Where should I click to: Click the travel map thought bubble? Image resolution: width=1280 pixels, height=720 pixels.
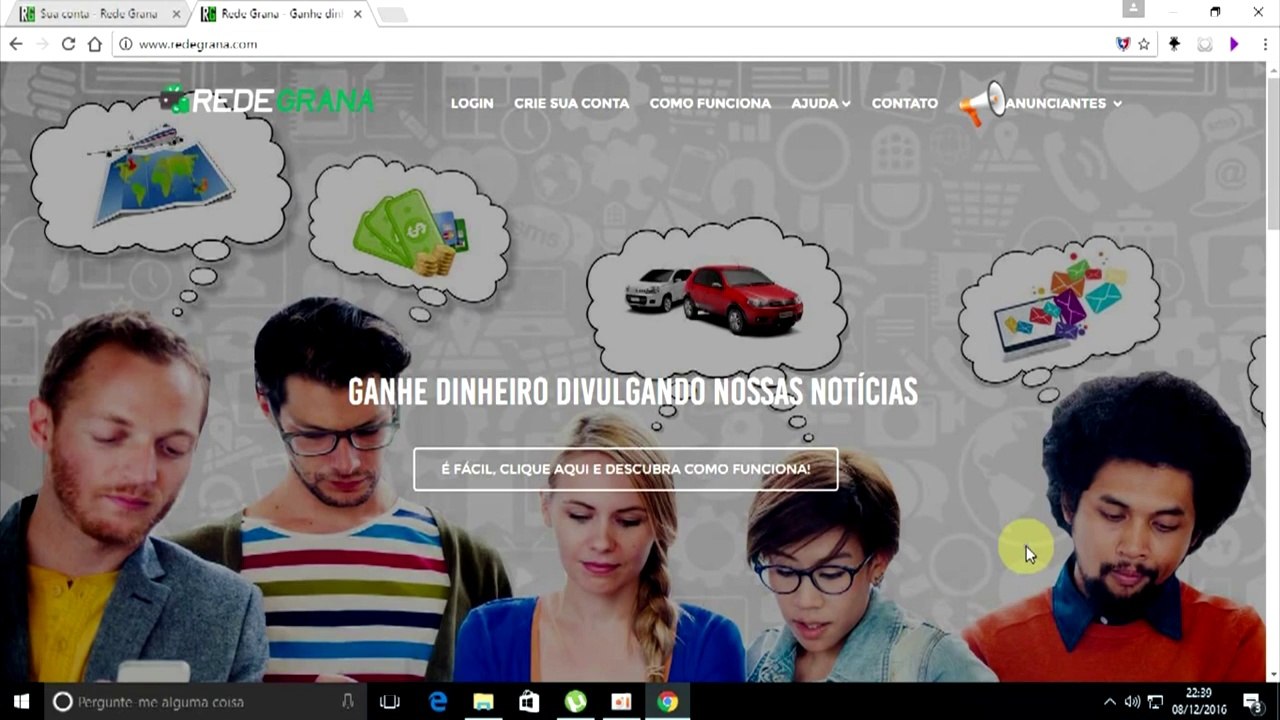tap(160, 175)
